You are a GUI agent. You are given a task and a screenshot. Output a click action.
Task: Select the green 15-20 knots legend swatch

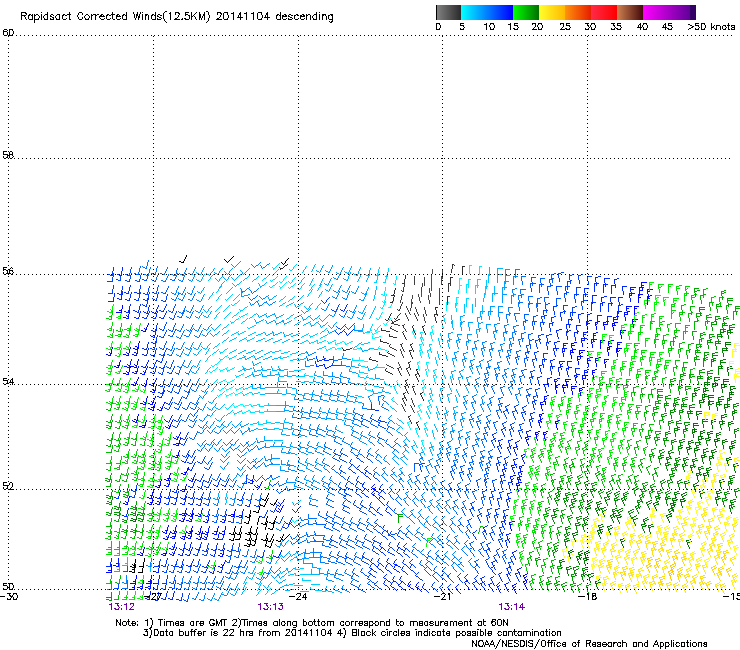[526, 12]
